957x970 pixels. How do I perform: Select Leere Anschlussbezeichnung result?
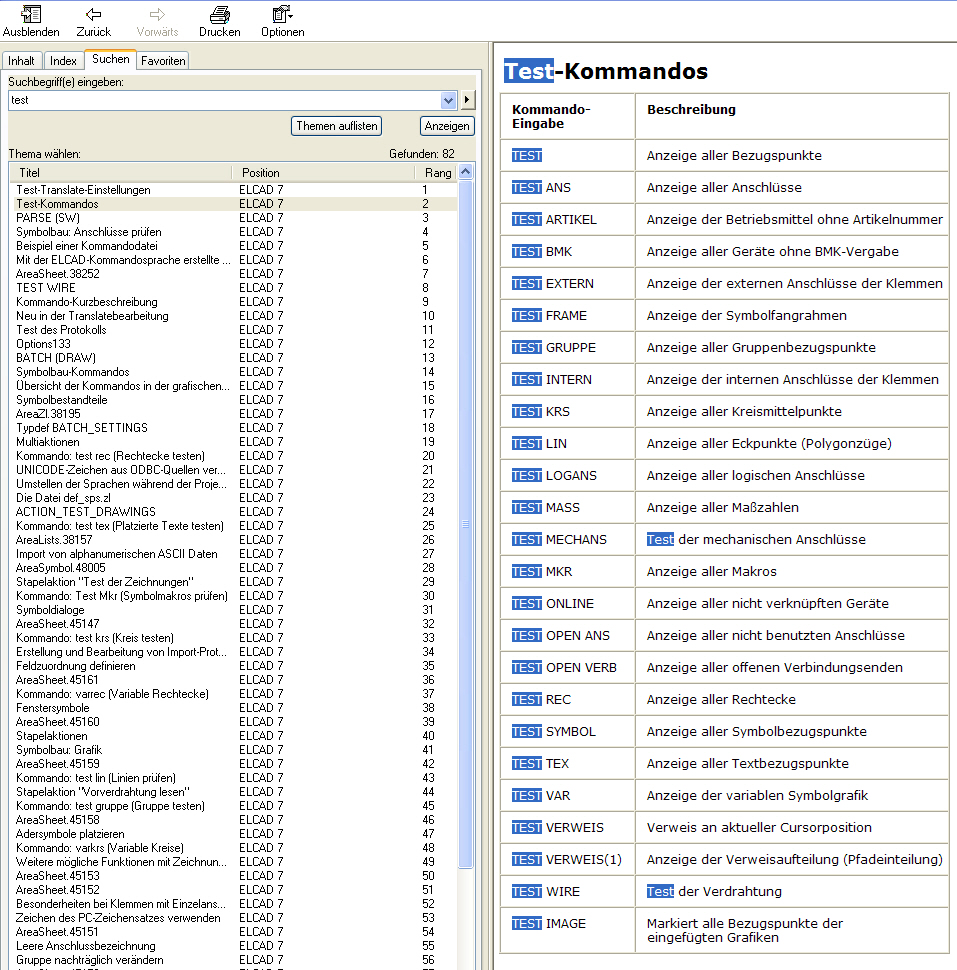coord(85,946)
